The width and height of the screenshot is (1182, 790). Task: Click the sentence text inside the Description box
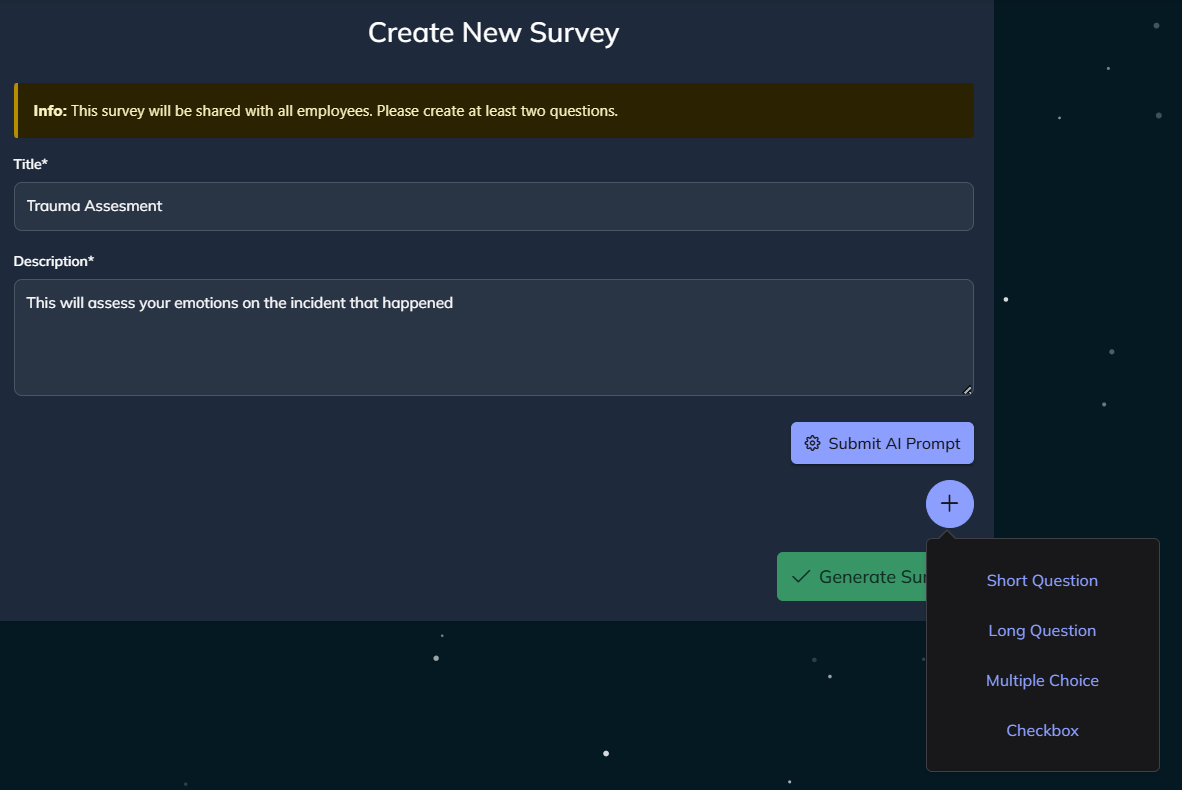[240, 303]
